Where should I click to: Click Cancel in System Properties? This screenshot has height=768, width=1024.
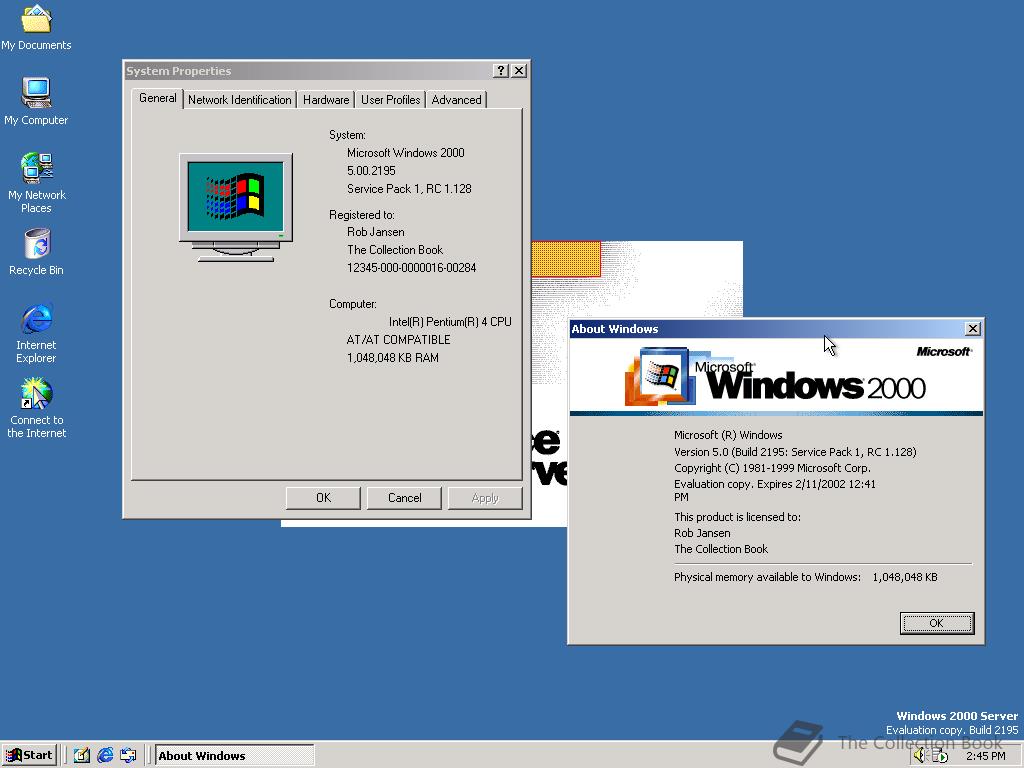coord(404,498)
